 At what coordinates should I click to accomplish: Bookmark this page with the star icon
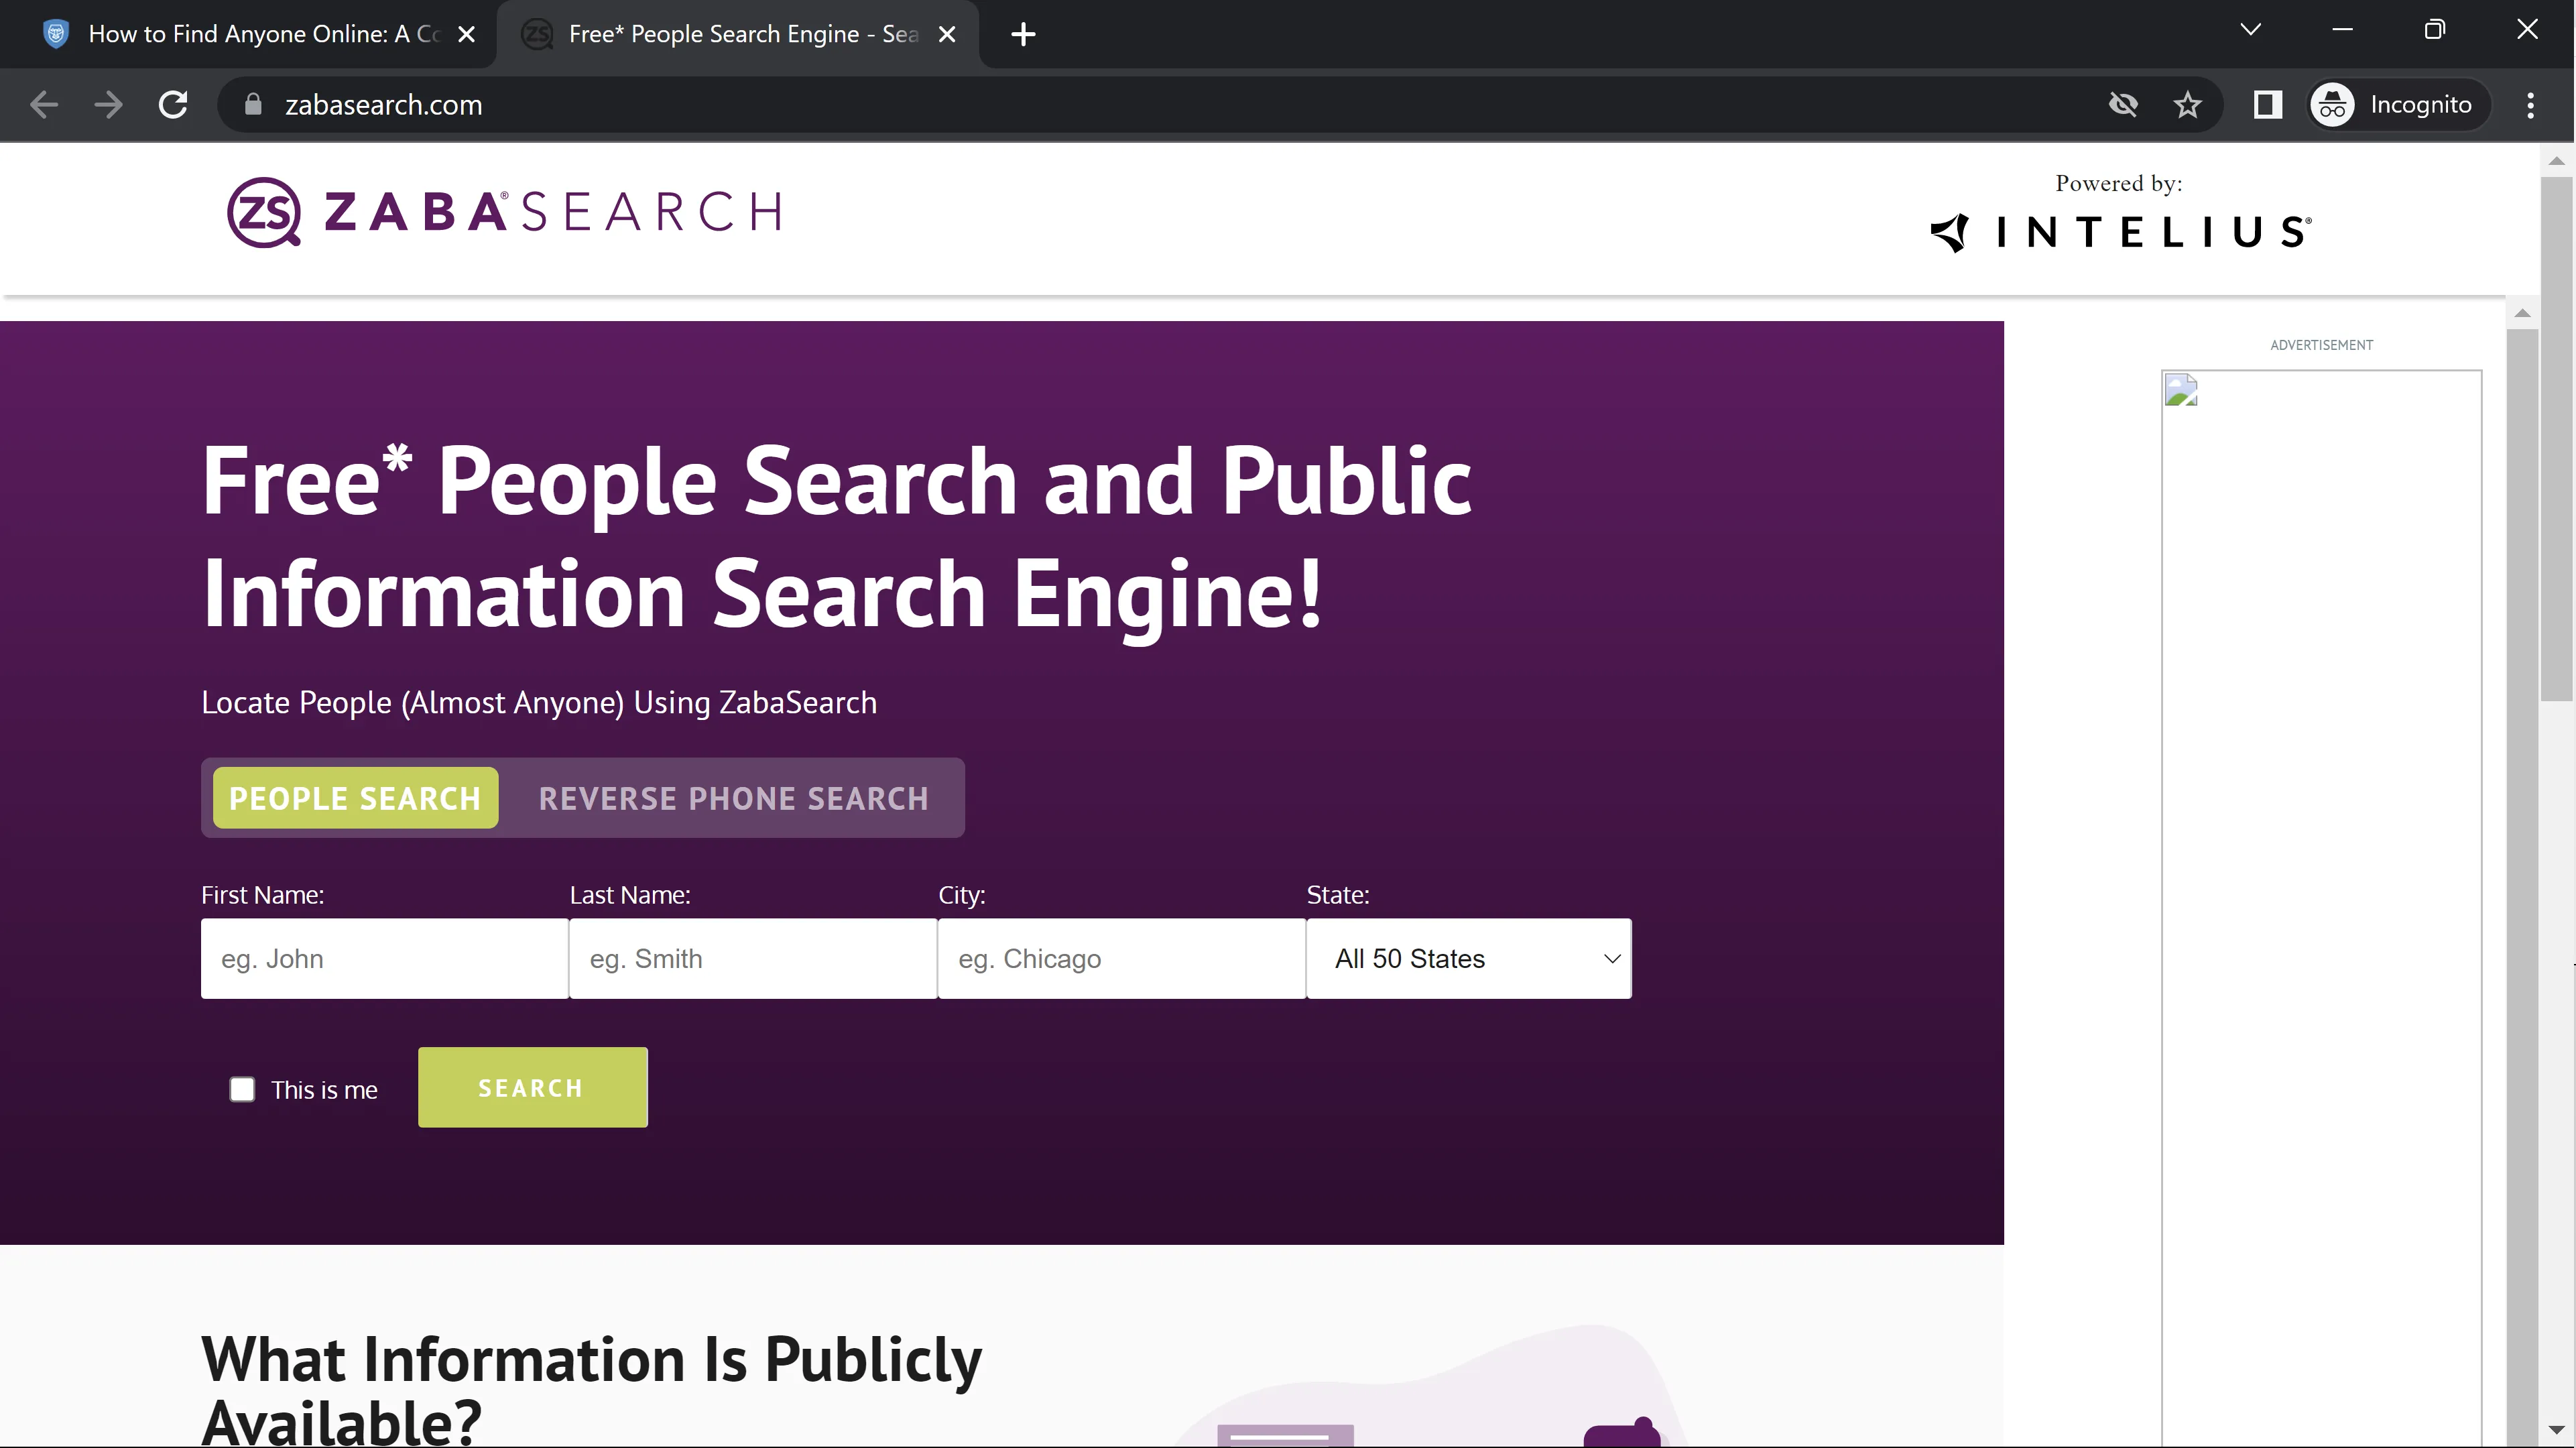[x=2187, y=105]
